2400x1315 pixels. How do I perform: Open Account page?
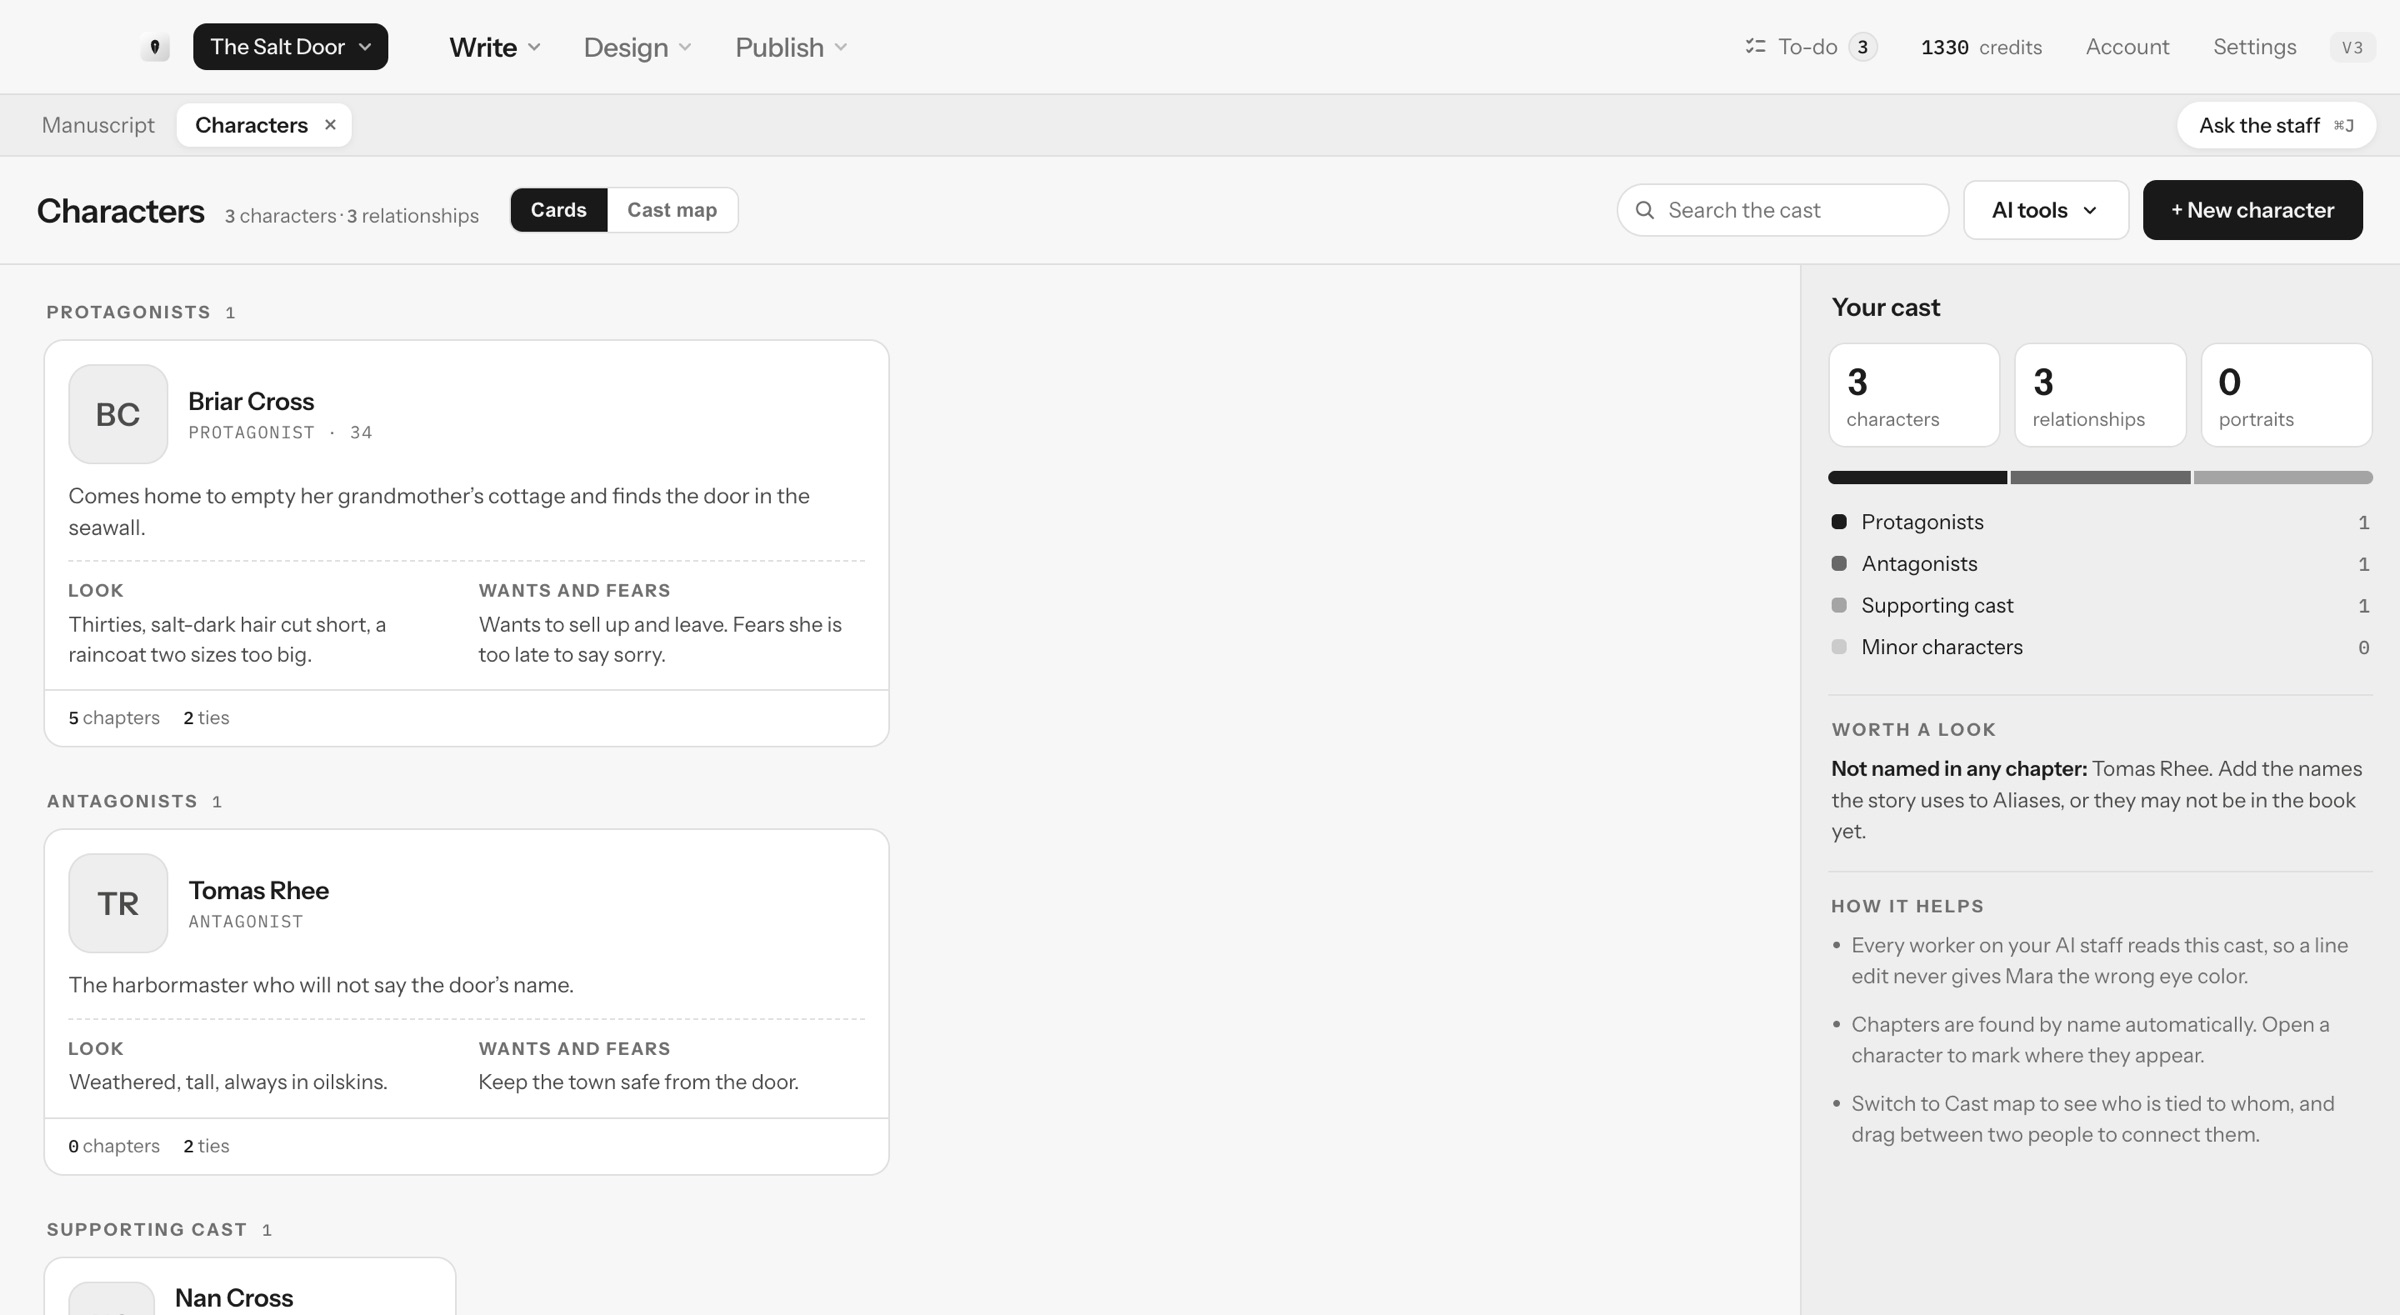pos(2127,47)
